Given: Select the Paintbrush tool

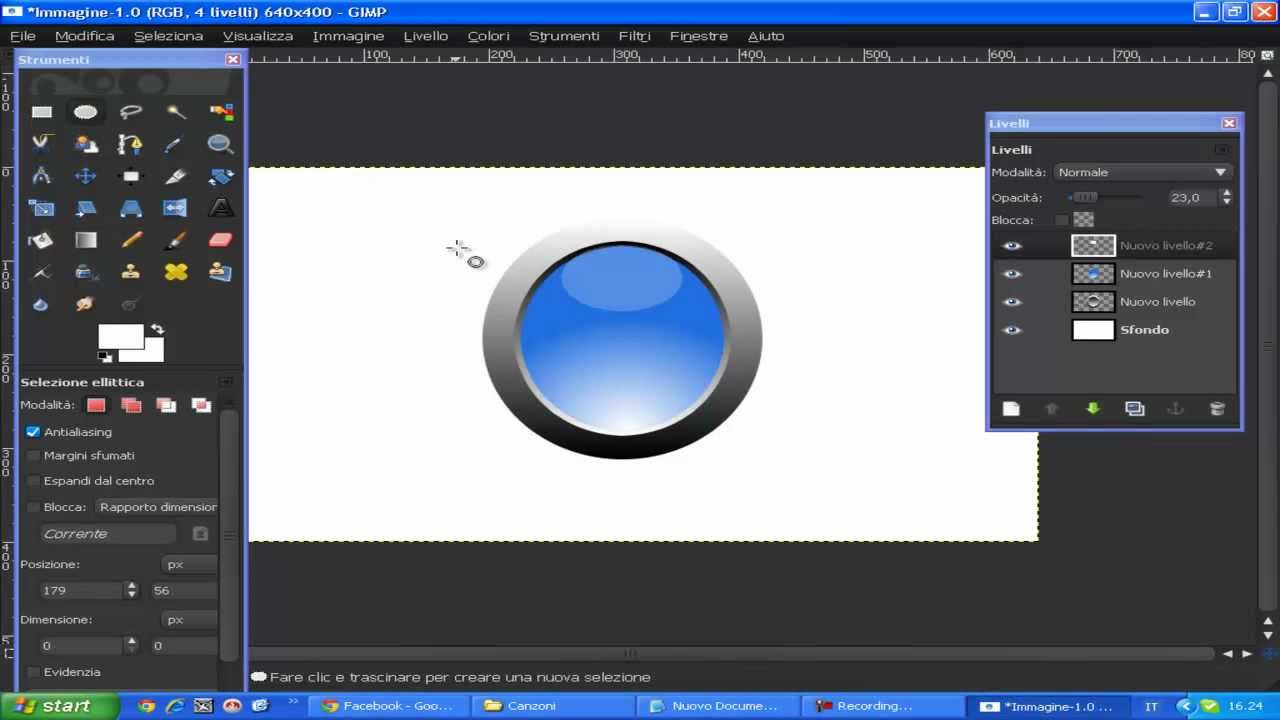Looking at the screenshot, I should tap(176, 240).
